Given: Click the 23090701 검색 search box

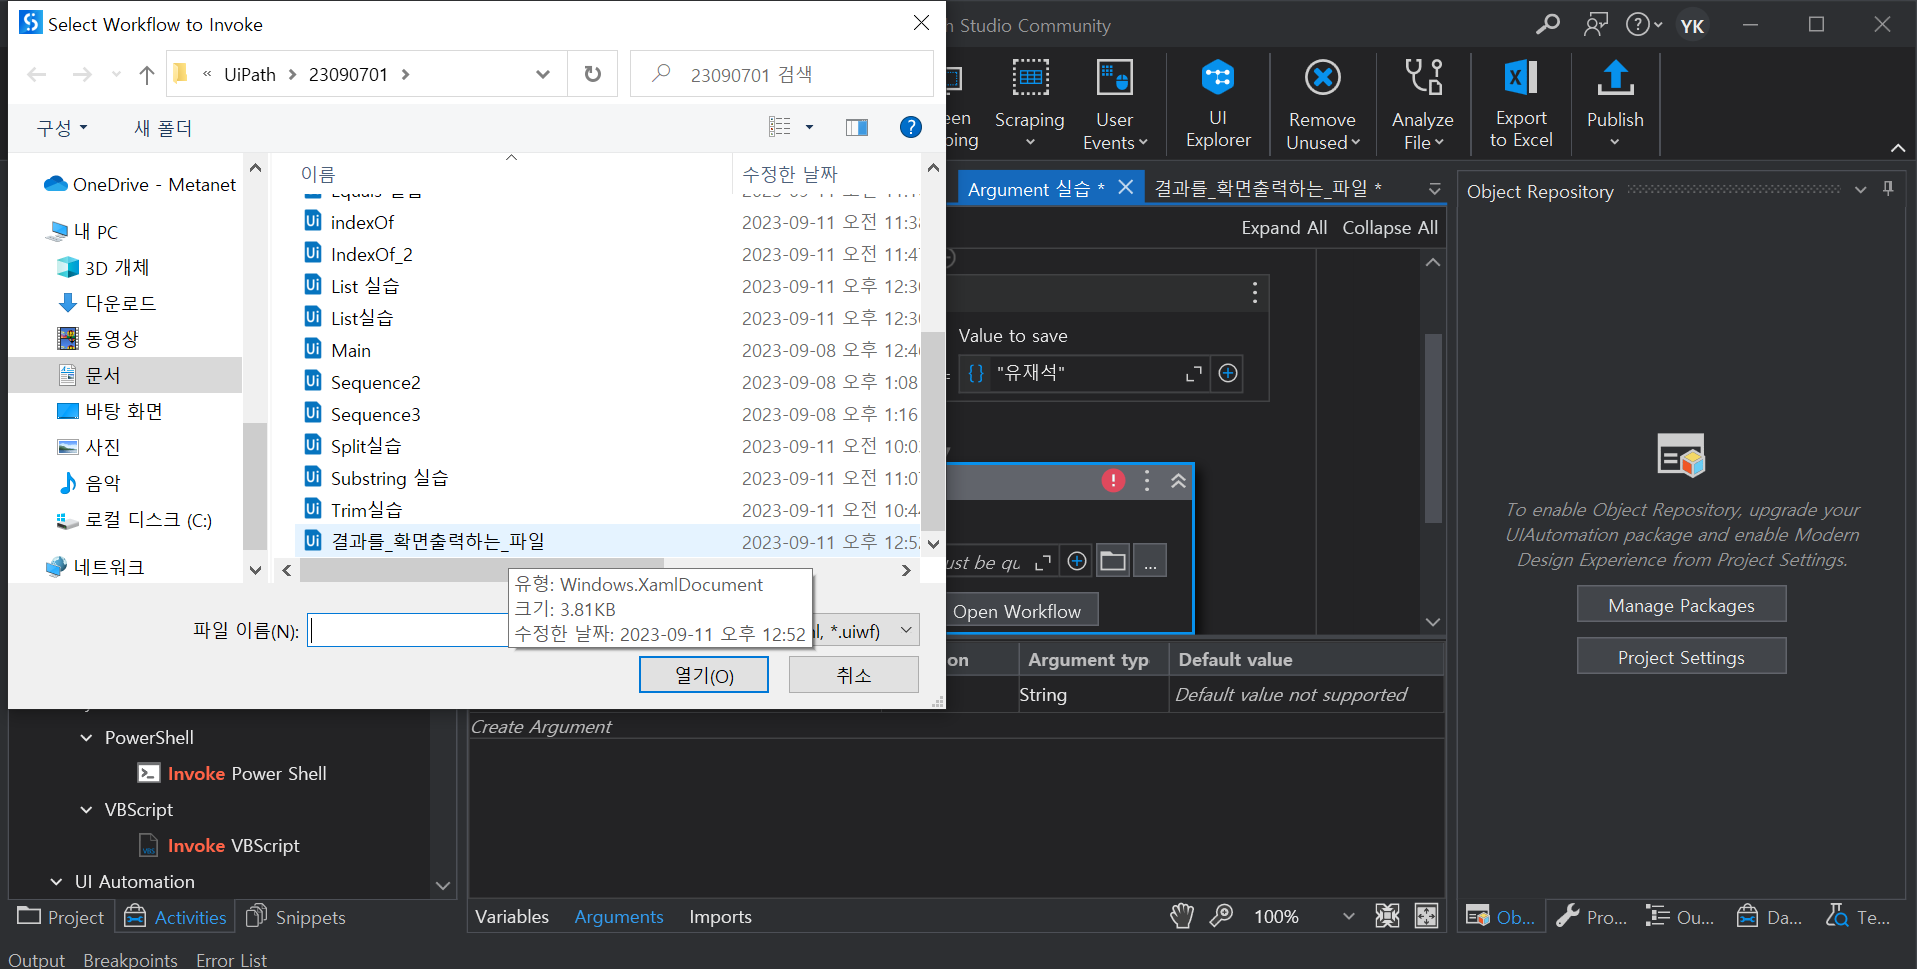Looking at the screenshot, I should 782,74.
